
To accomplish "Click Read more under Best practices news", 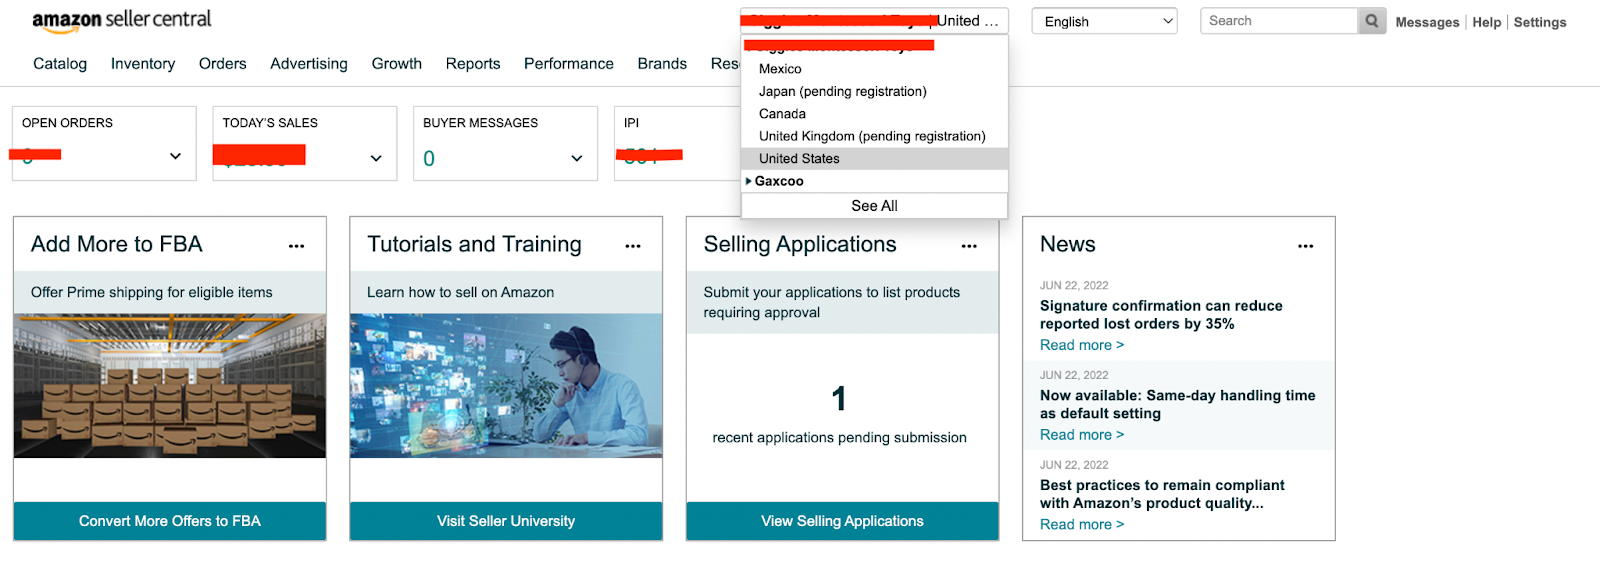I will [1082, 525].
